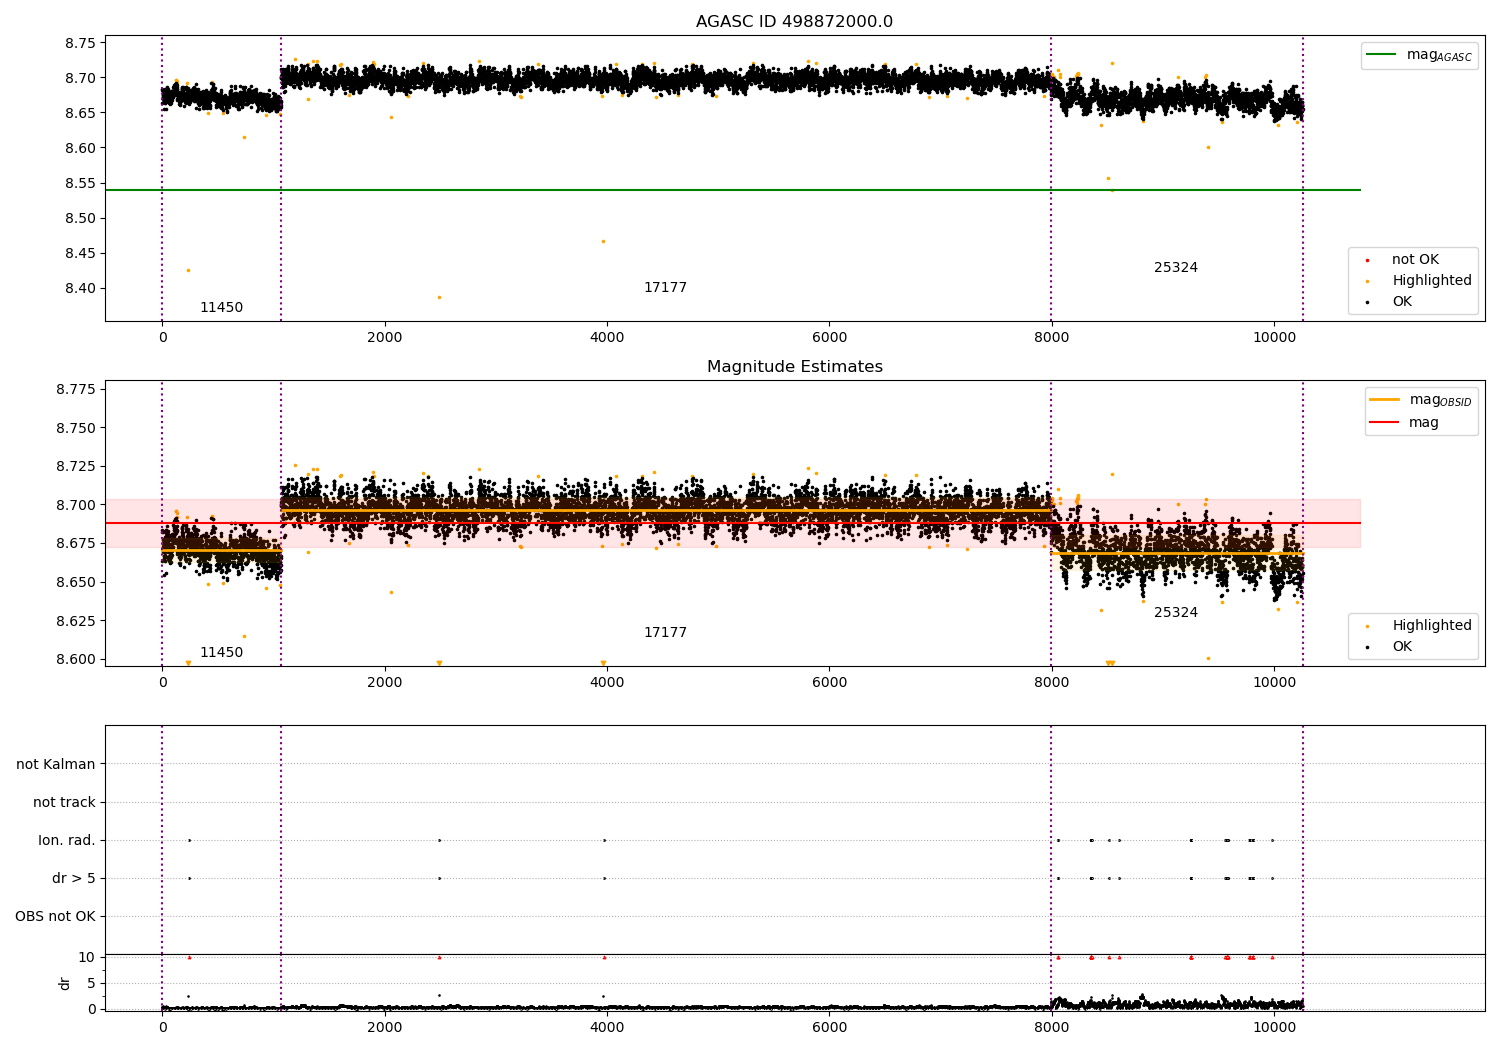Click obsid label "25324" in Magnitude Estimates plot
This screenshot has width=1500, height=1050.
coord(1176,613)
